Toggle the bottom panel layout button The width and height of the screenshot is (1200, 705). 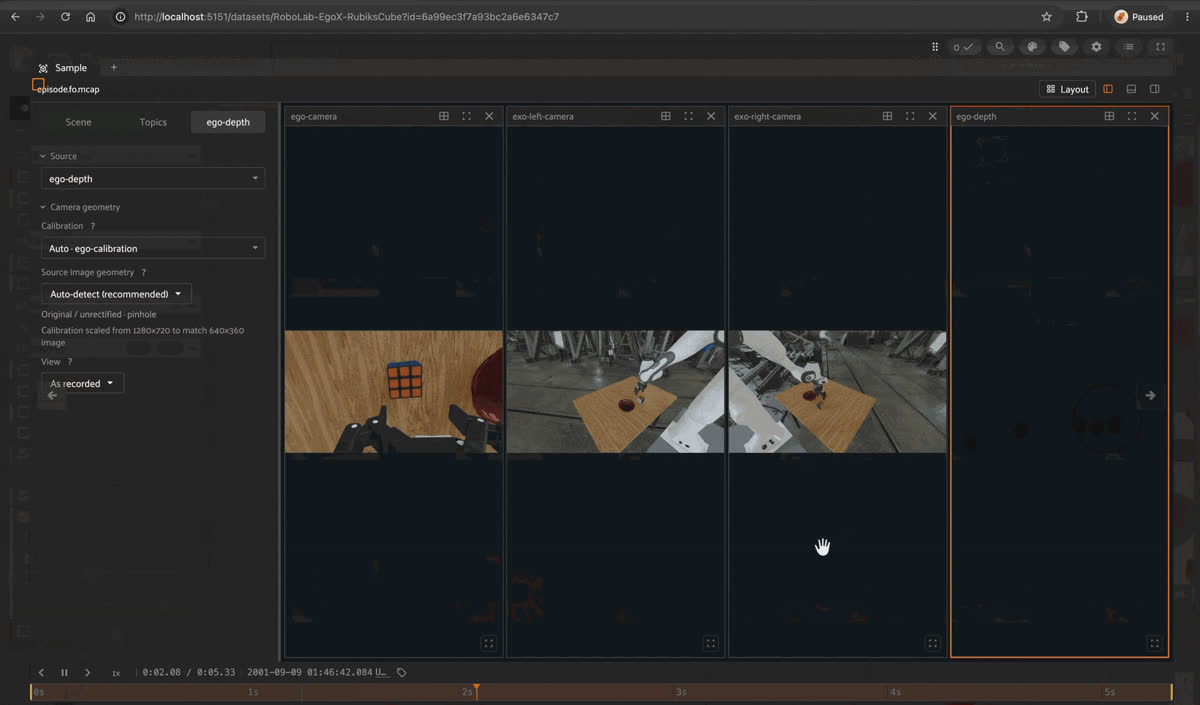tap(1131, 89)
